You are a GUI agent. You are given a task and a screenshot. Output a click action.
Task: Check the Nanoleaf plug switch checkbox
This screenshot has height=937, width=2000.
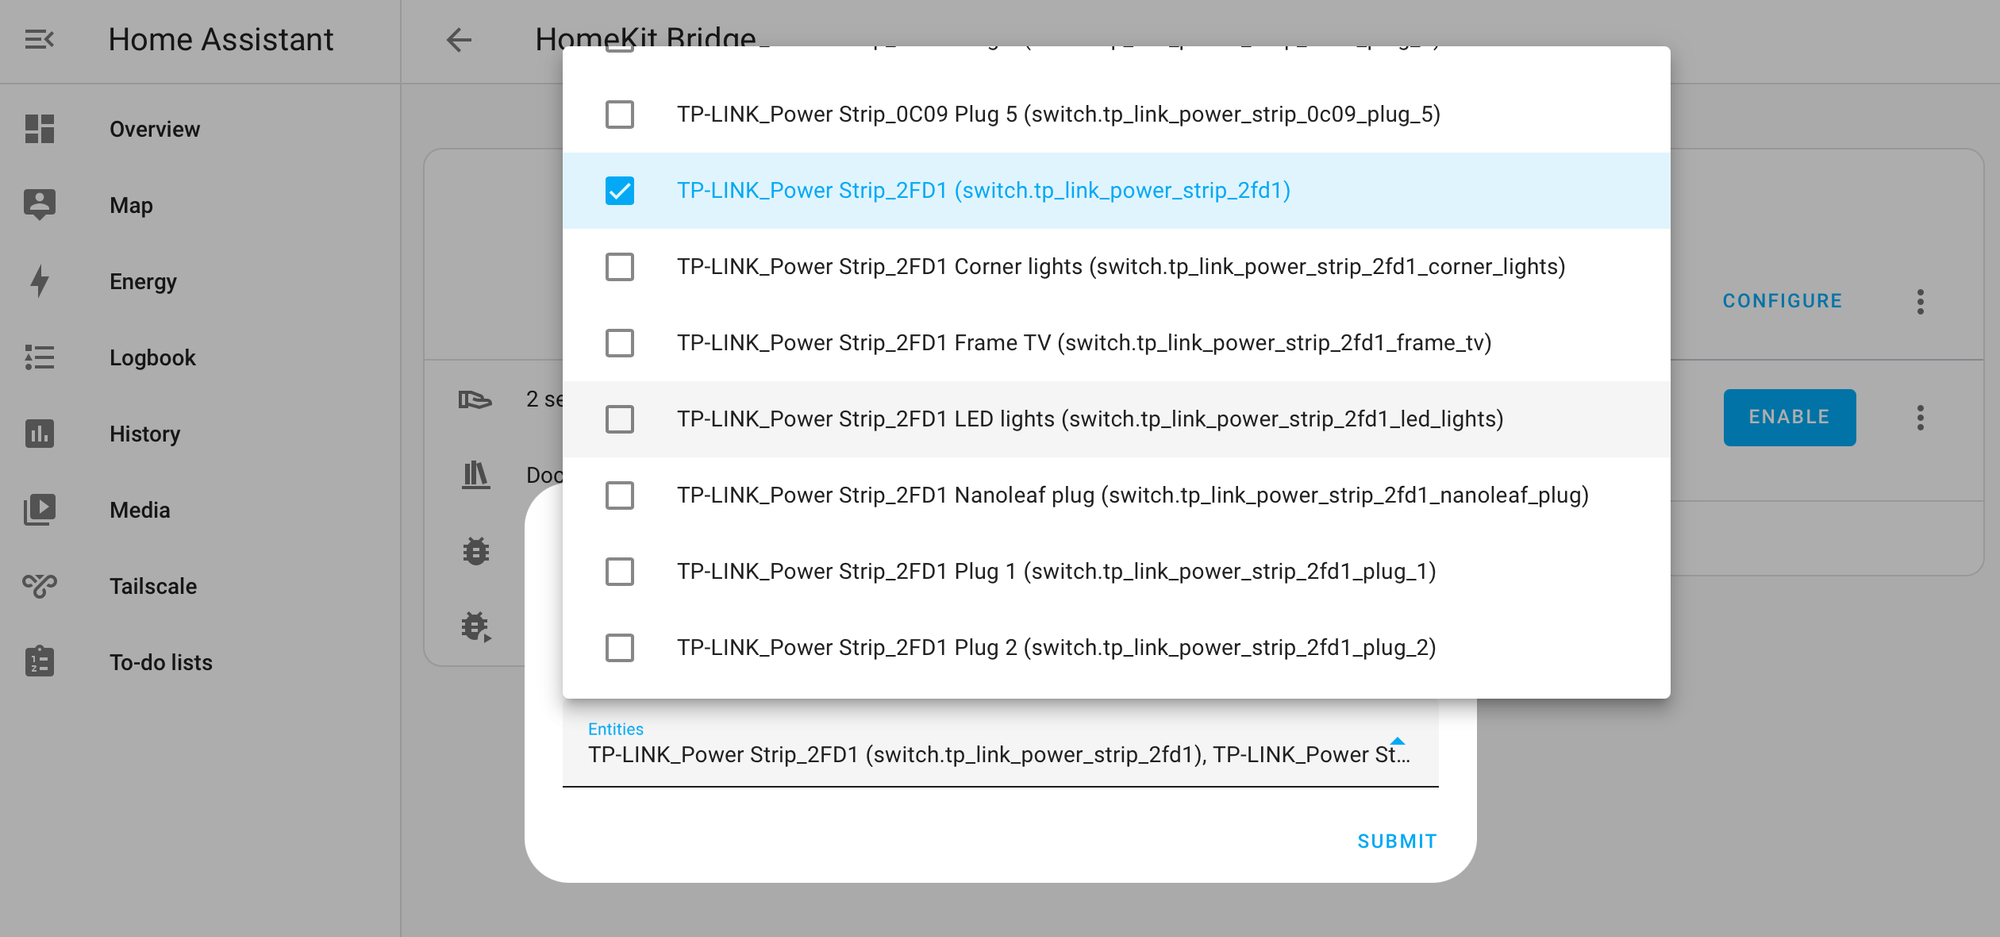tap(620, 495)
